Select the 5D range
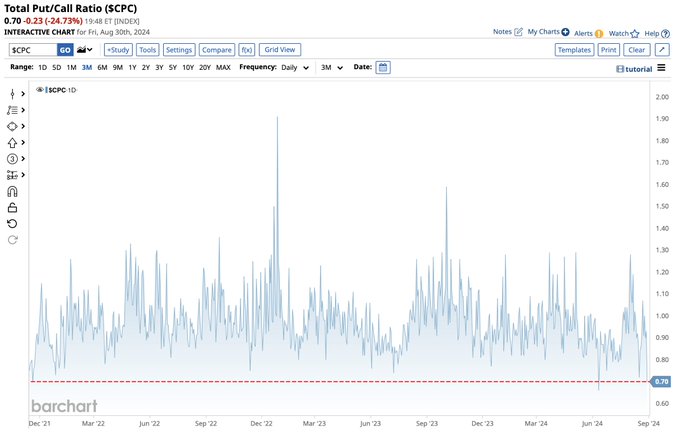679x435 pixels. click(x=57, y=68)
